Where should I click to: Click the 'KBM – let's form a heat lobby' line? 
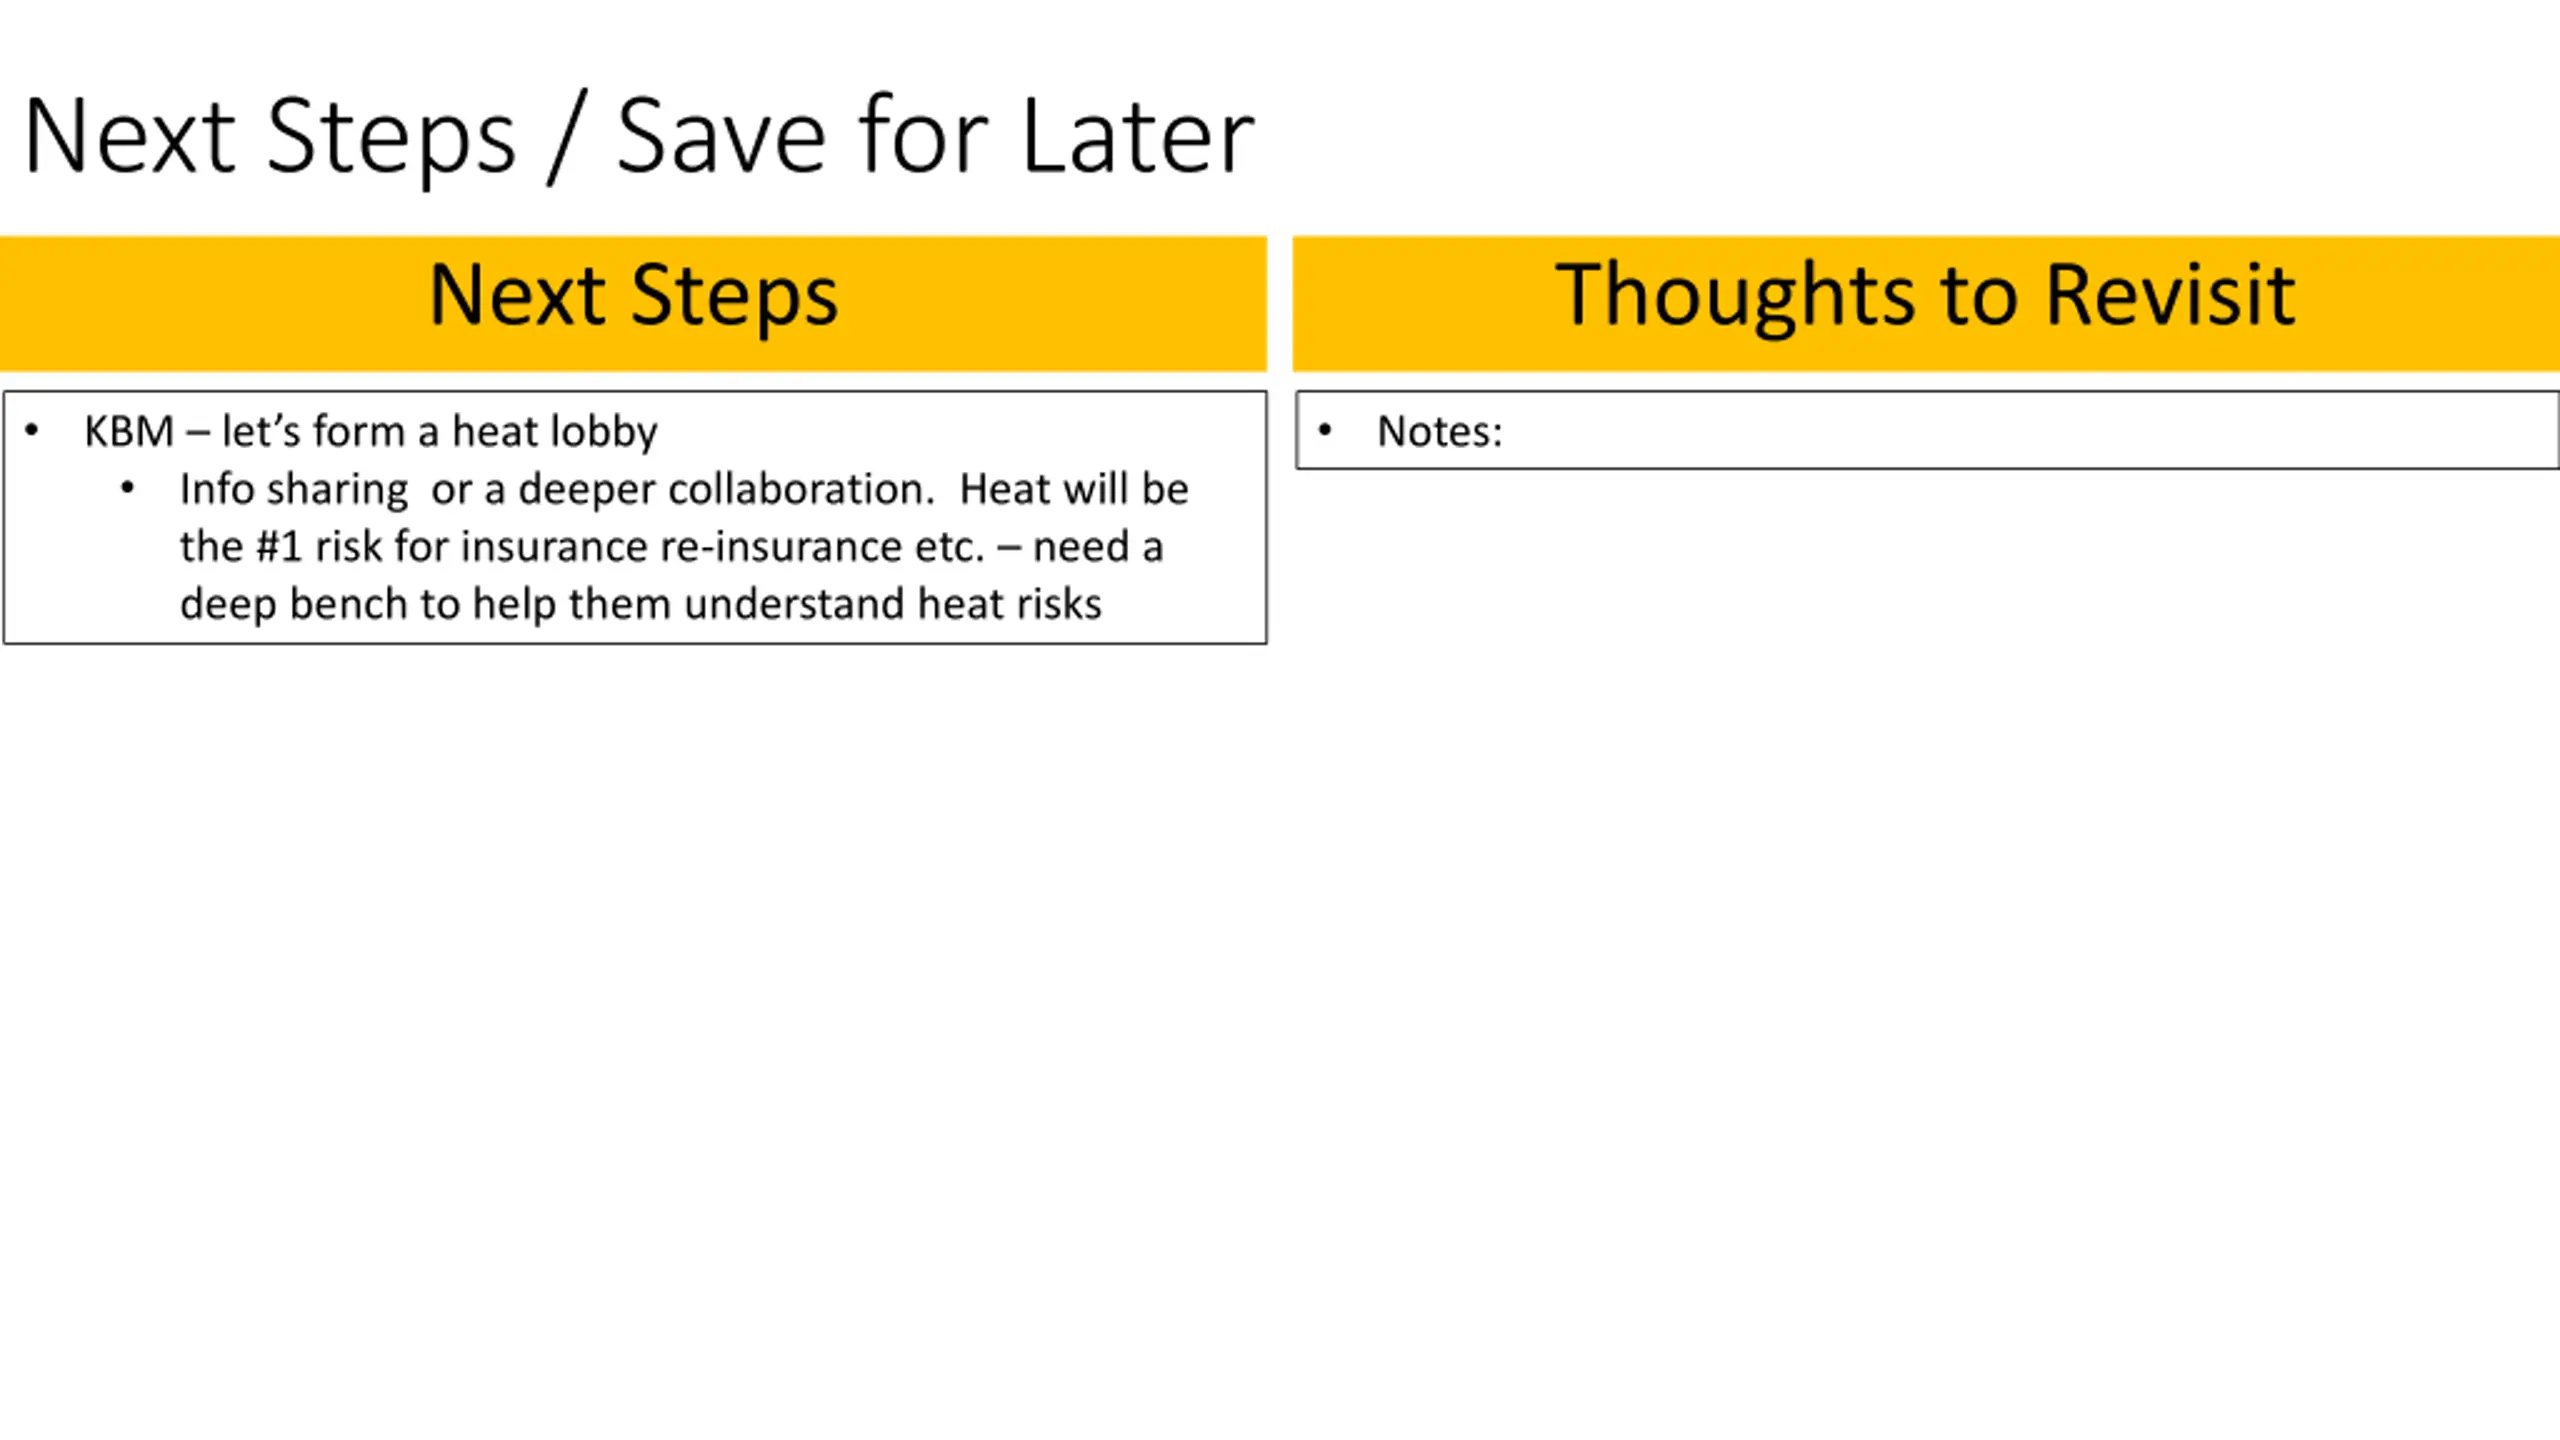pyautogui.click(x=371, y=432)
